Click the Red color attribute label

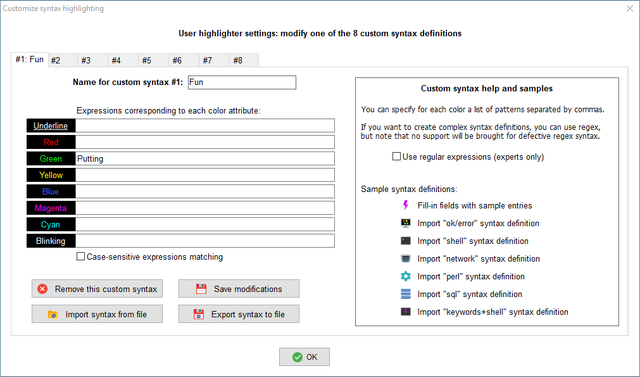tap(51, 142)
